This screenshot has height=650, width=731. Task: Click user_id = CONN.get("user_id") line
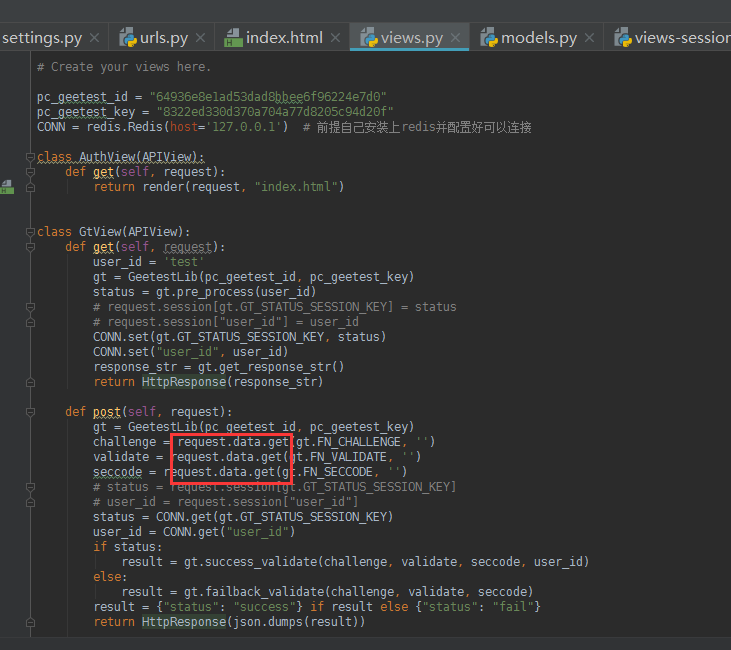pyautogui.click(x=194, y=532)
